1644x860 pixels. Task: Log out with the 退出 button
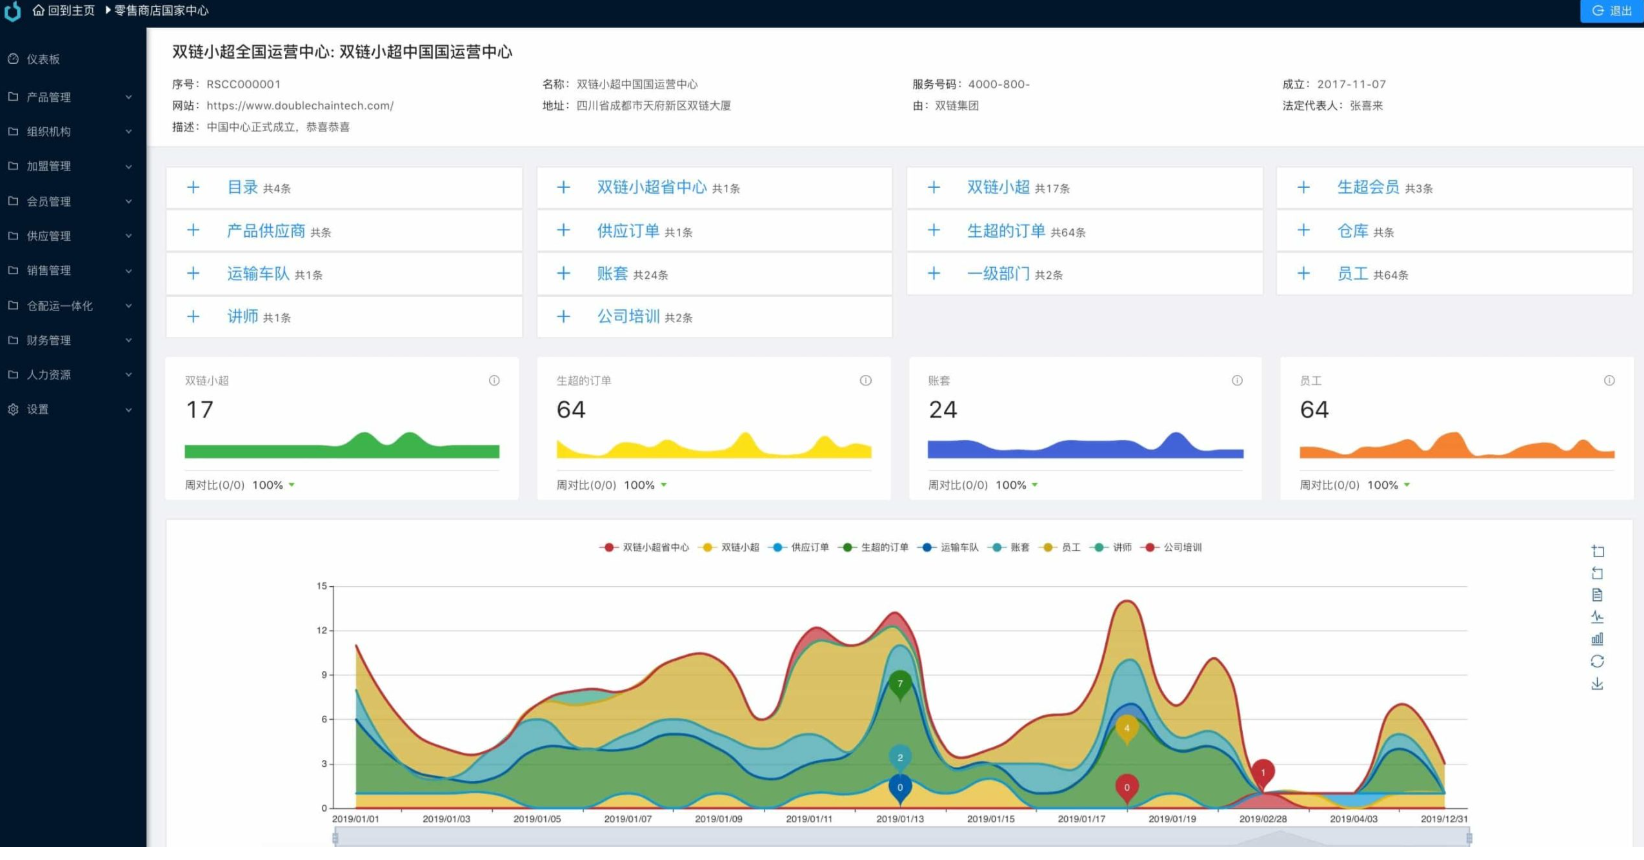(x=1612, y=10)
